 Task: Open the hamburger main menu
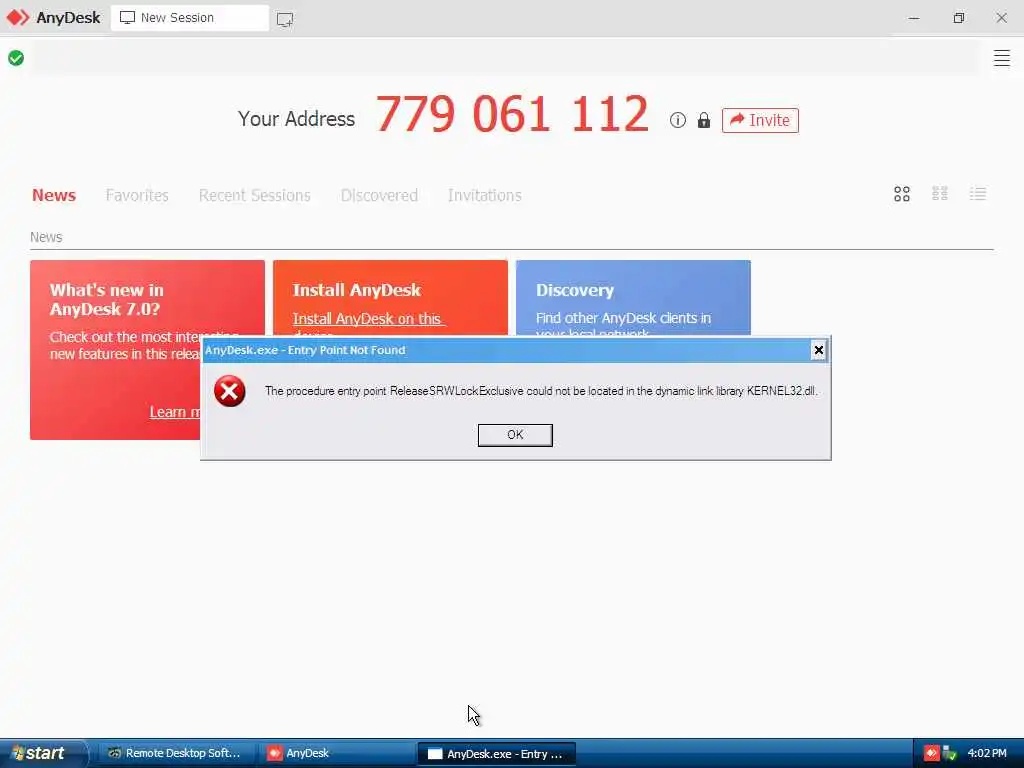[1002, 58]
